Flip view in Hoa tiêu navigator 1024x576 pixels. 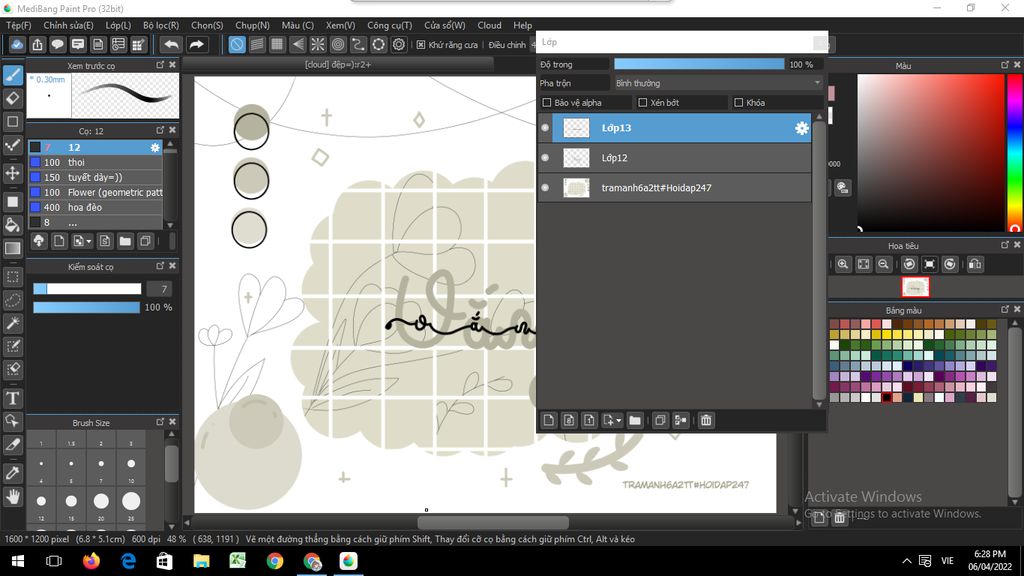point(975,264)
